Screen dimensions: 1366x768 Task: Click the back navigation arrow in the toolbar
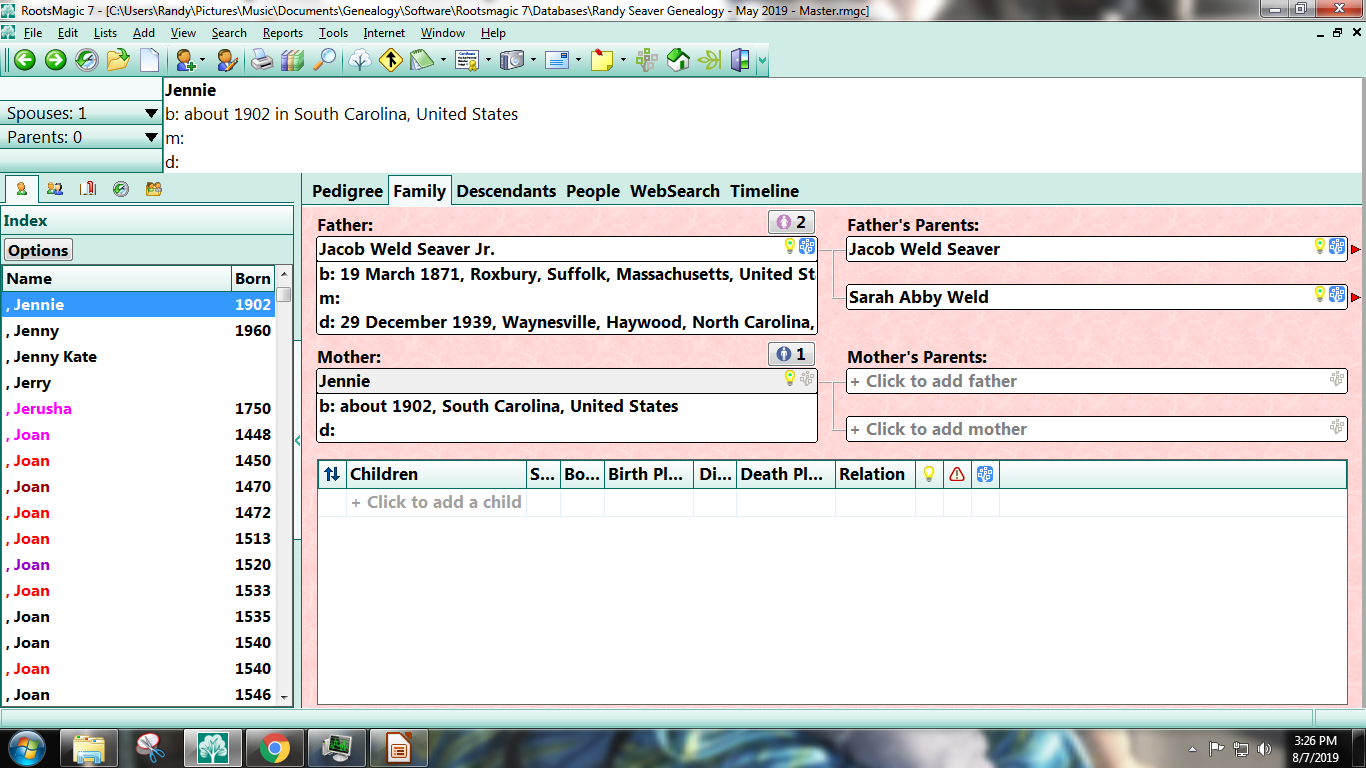(25, 60)
